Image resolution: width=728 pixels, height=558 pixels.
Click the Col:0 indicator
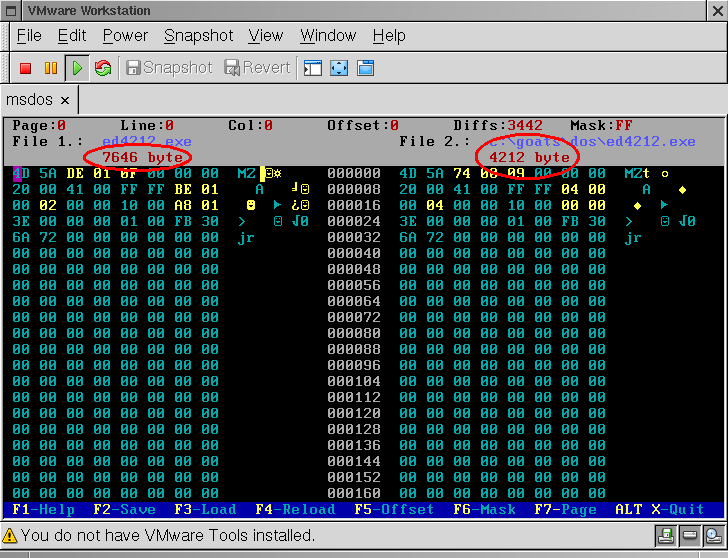(250, 125)
